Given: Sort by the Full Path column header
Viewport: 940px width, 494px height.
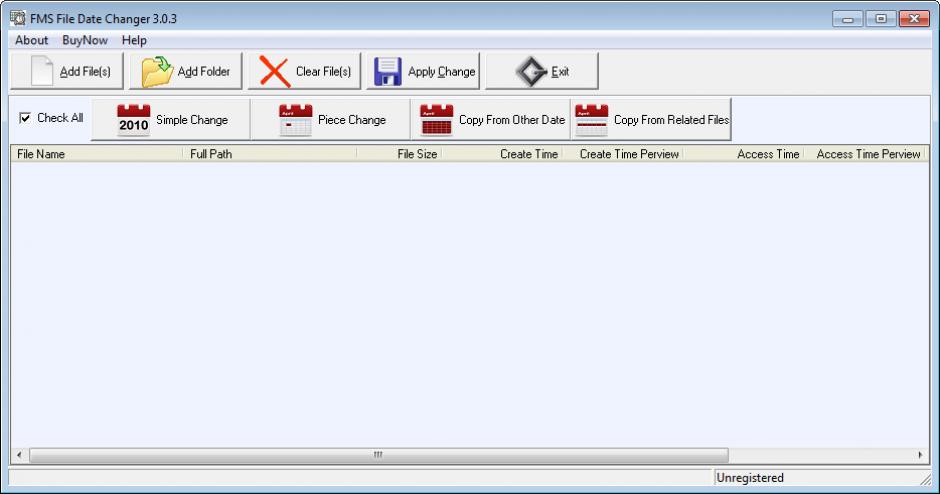Looking at the screenshot, I should pyautogui.click(x=271, y=154).
